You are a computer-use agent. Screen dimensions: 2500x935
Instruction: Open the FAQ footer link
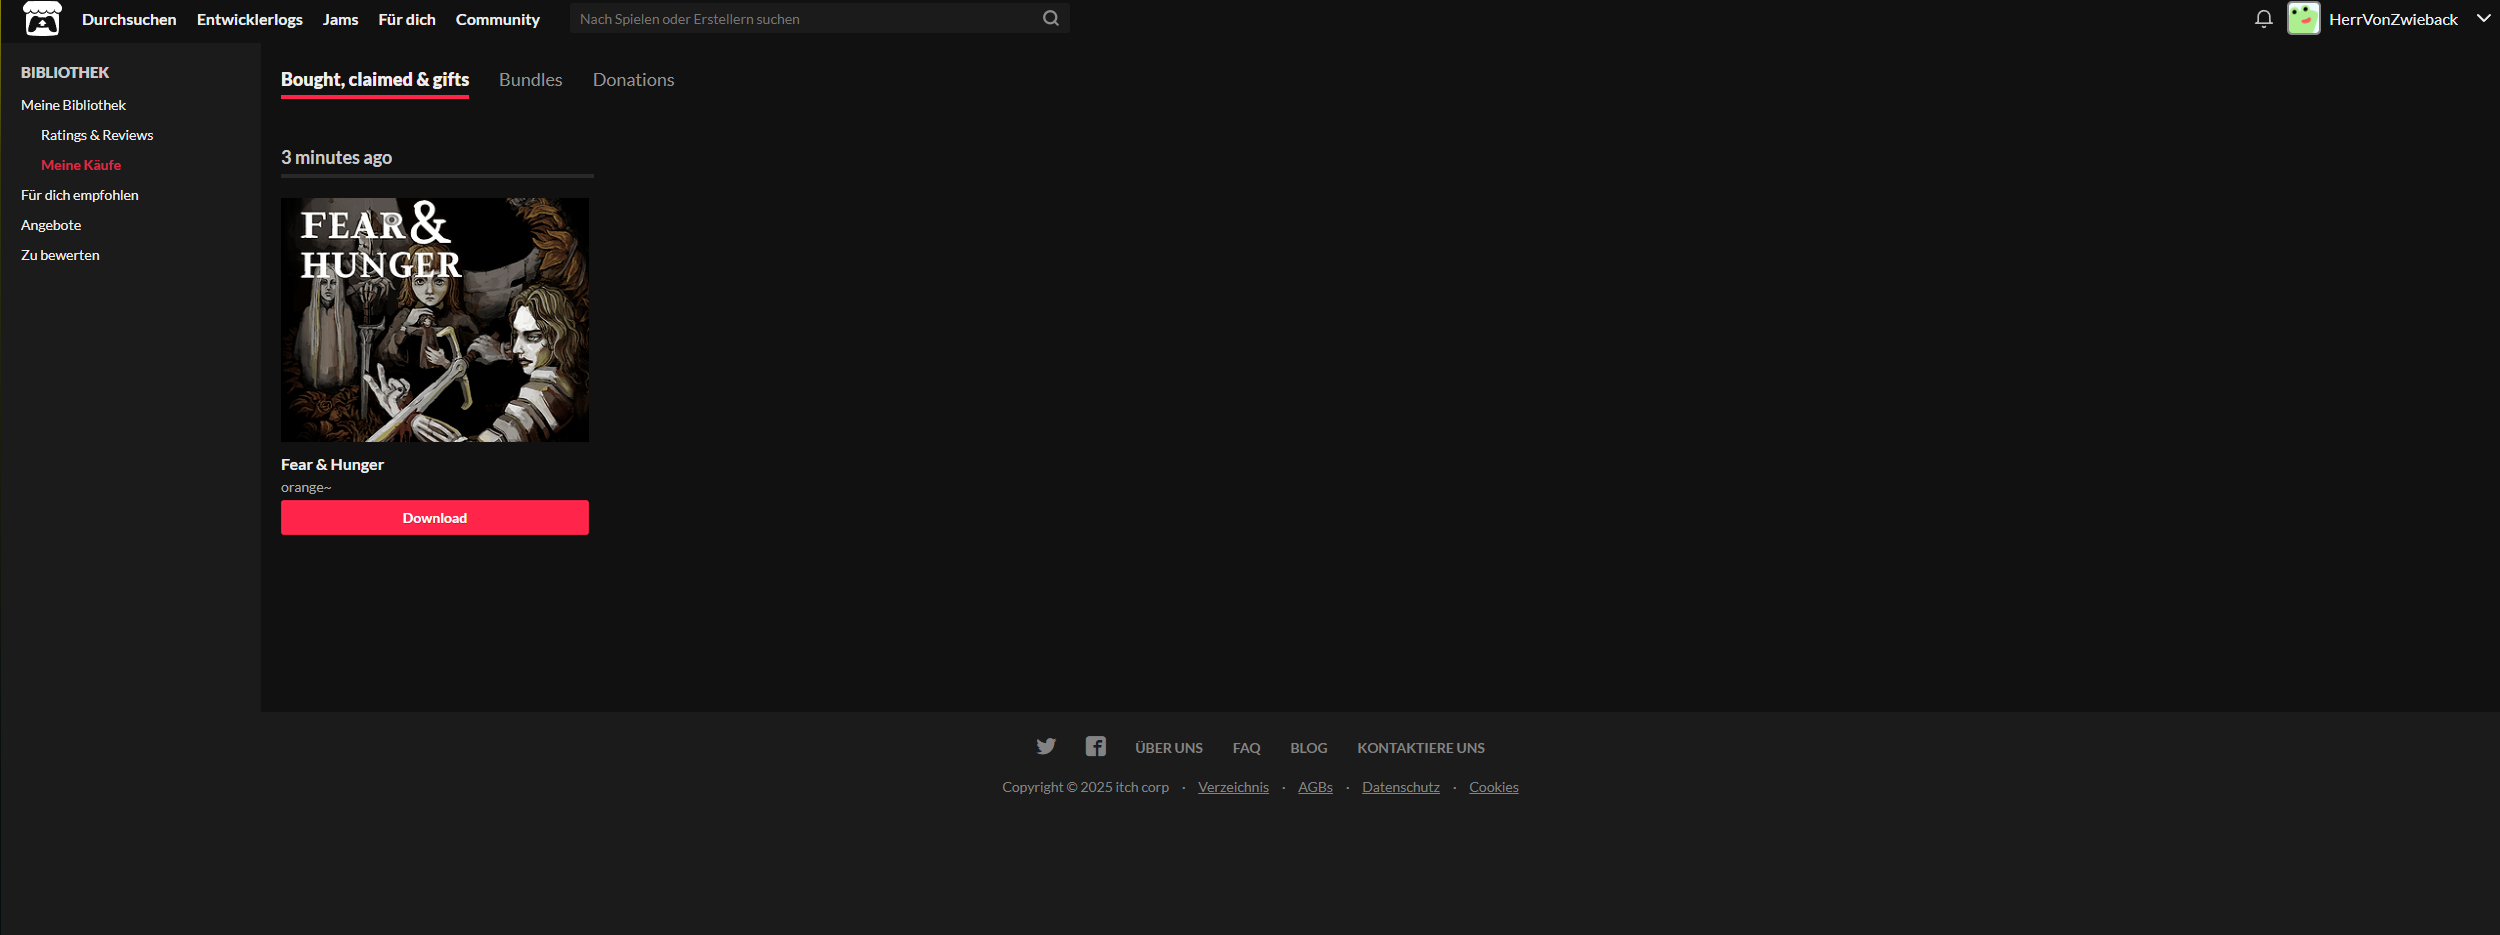[x=1246, y=748]
